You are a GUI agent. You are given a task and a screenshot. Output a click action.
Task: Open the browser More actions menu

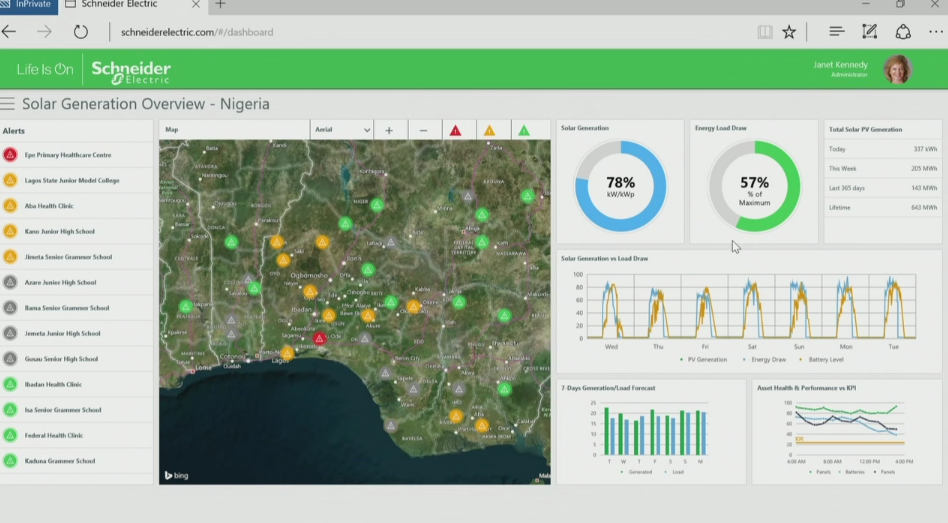[934, 32]
